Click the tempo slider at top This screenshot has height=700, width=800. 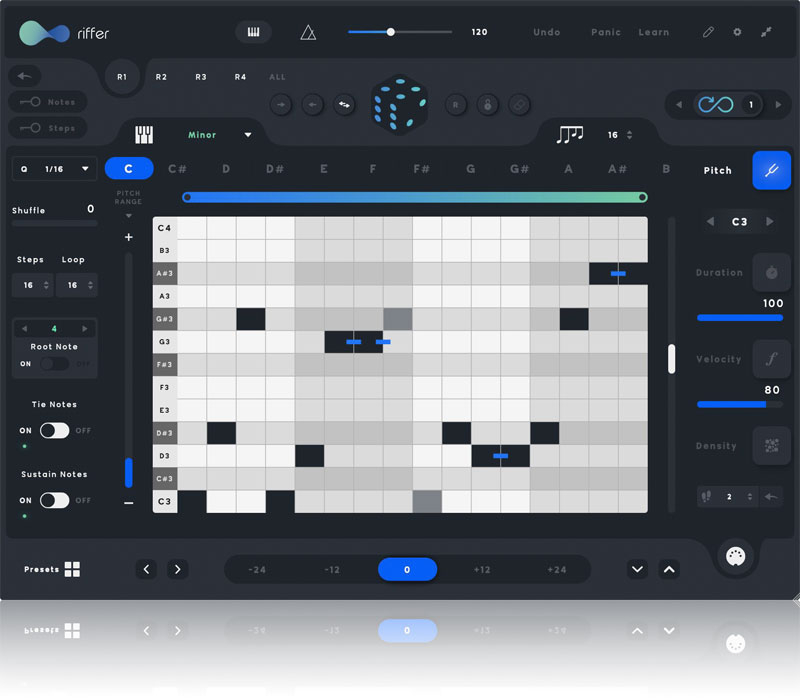pos(400,32)
